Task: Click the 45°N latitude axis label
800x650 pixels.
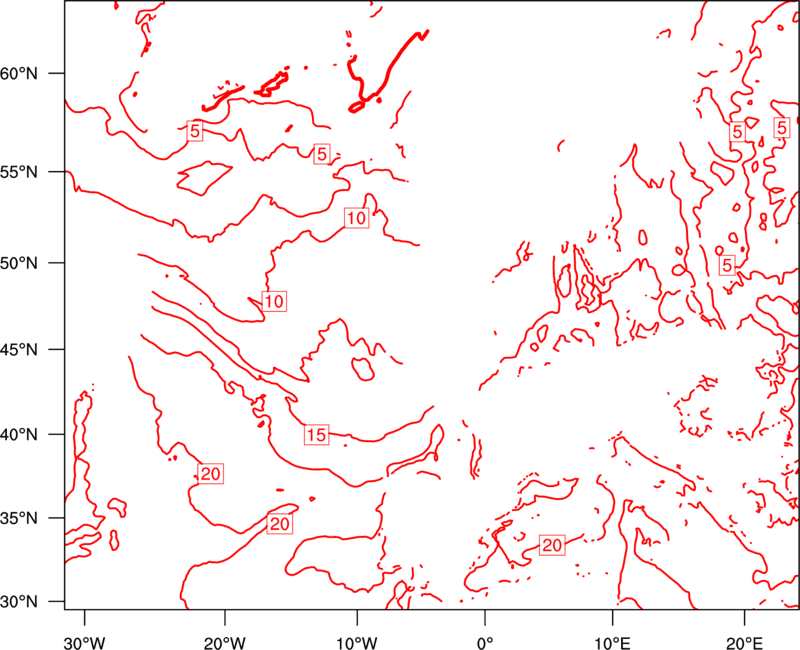Action: tap(19, 350)
